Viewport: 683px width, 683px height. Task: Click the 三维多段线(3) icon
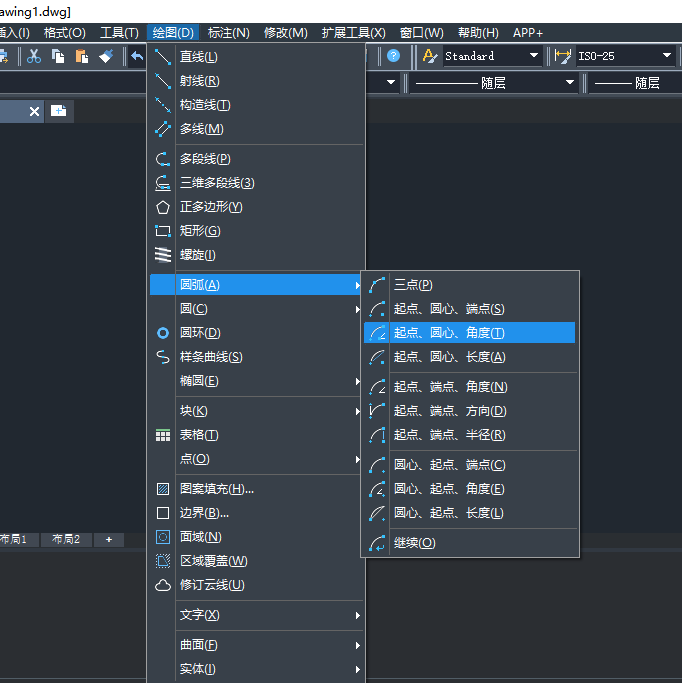163,183
